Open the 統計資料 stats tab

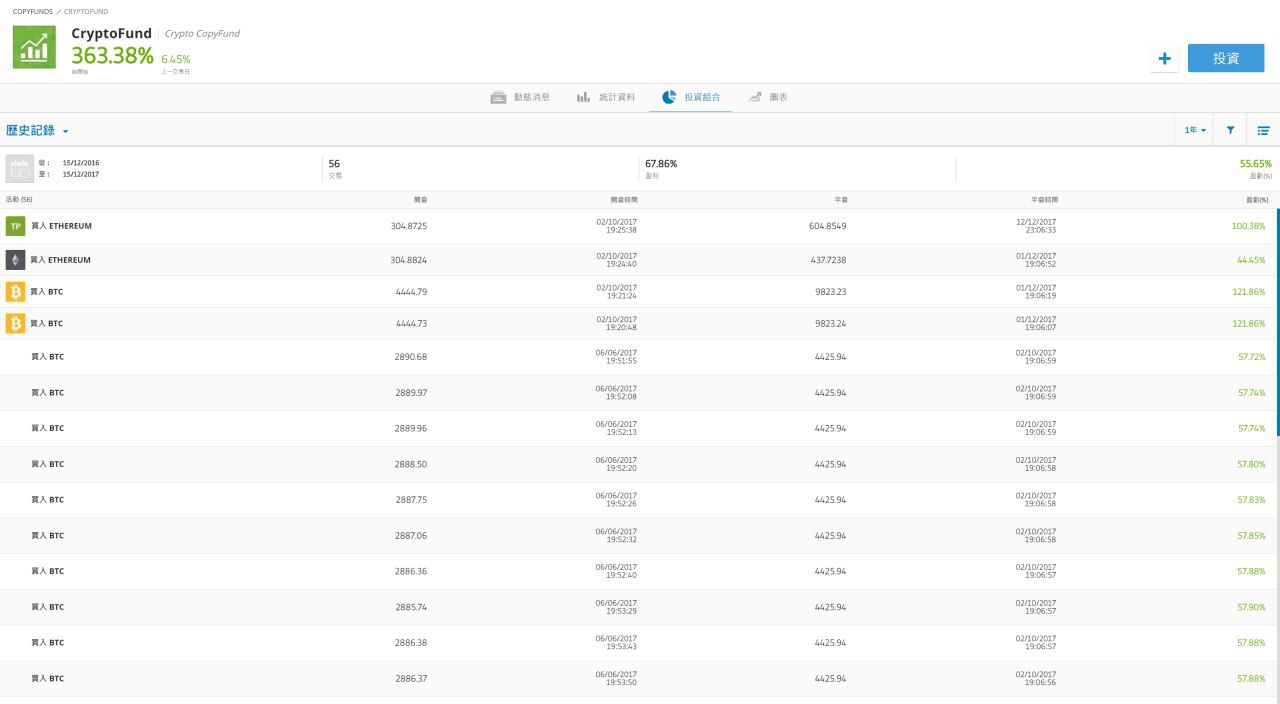(605, 98)
